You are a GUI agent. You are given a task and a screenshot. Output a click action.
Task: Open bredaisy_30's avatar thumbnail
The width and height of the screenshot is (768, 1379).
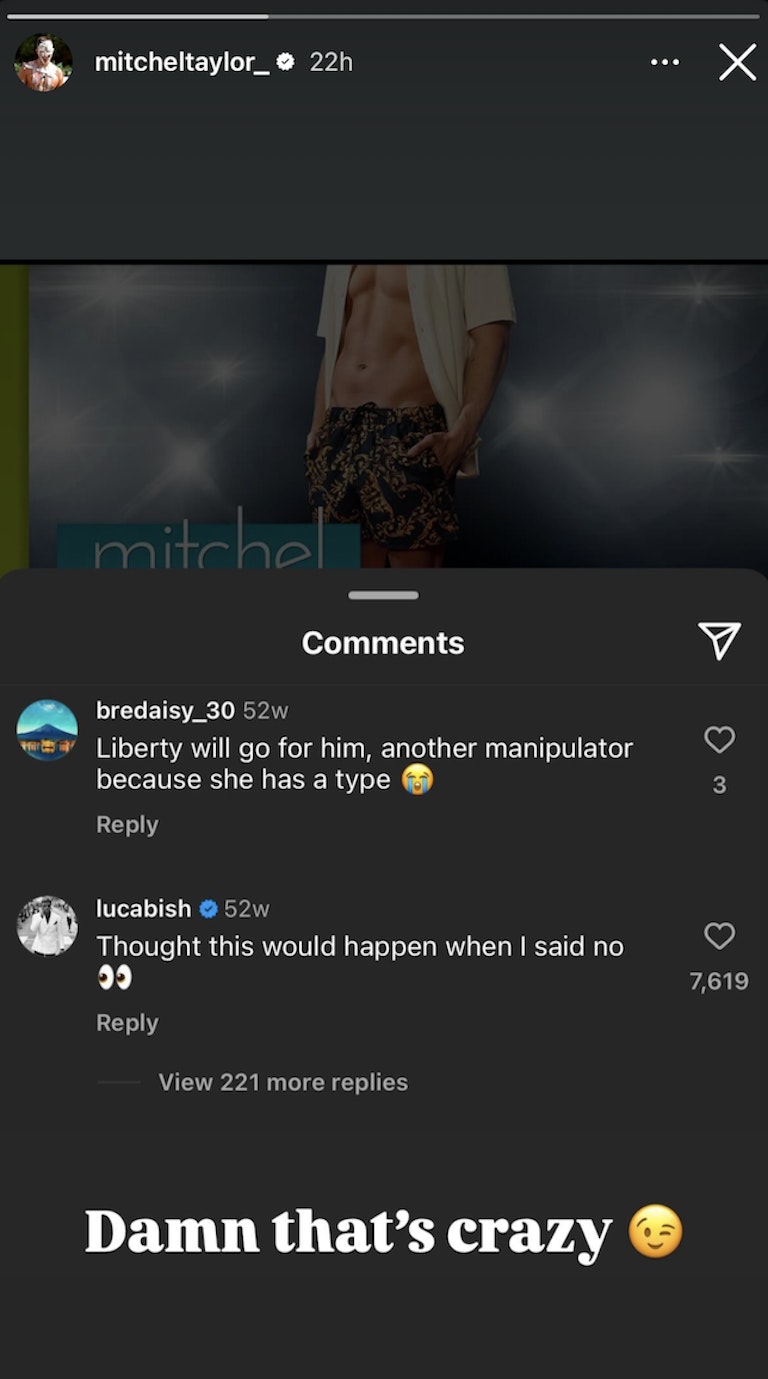[x=47, y=730]
